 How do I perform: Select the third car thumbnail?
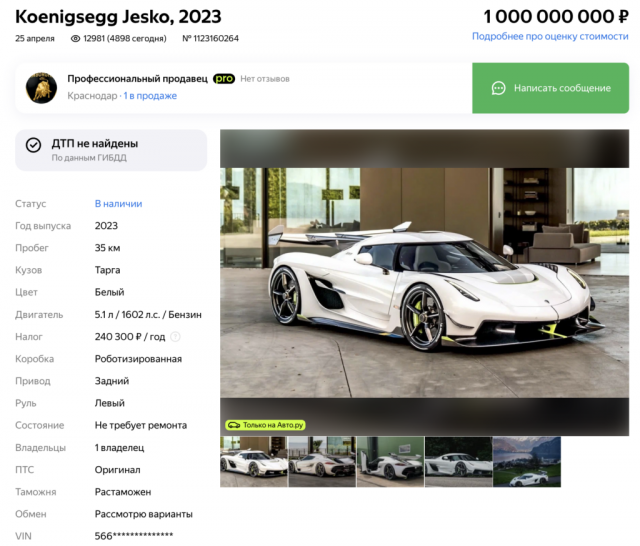(x=390, y=462)
